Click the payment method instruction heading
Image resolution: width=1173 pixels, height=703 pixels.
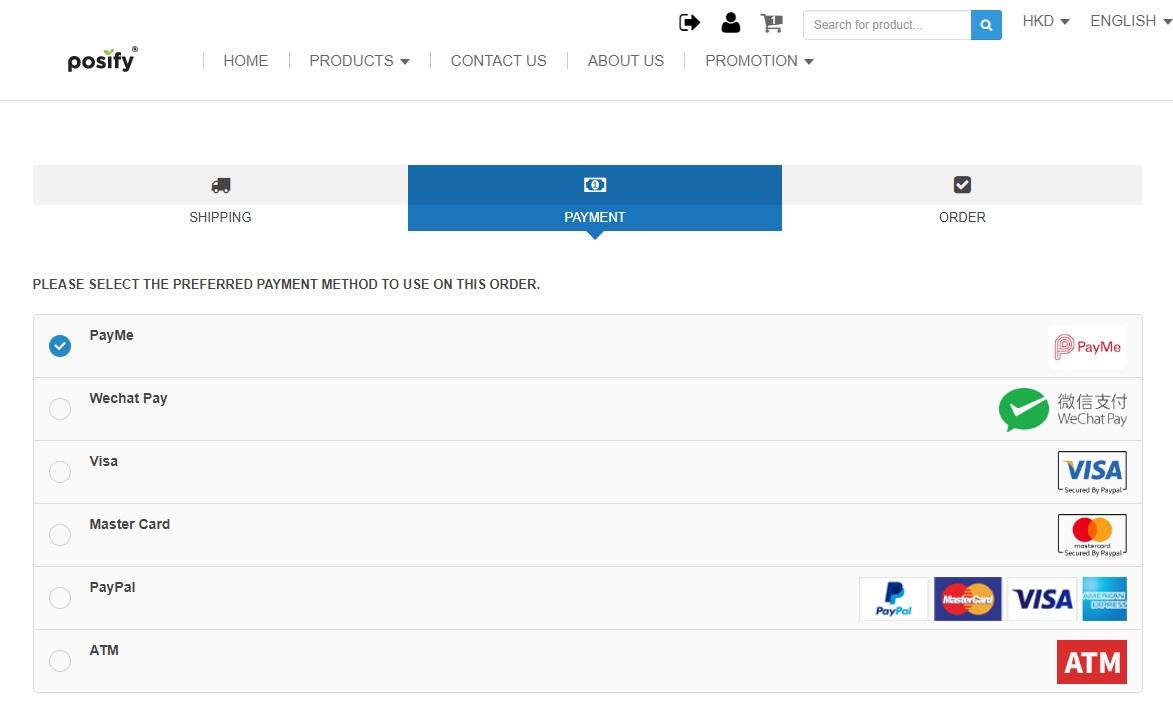287,284
